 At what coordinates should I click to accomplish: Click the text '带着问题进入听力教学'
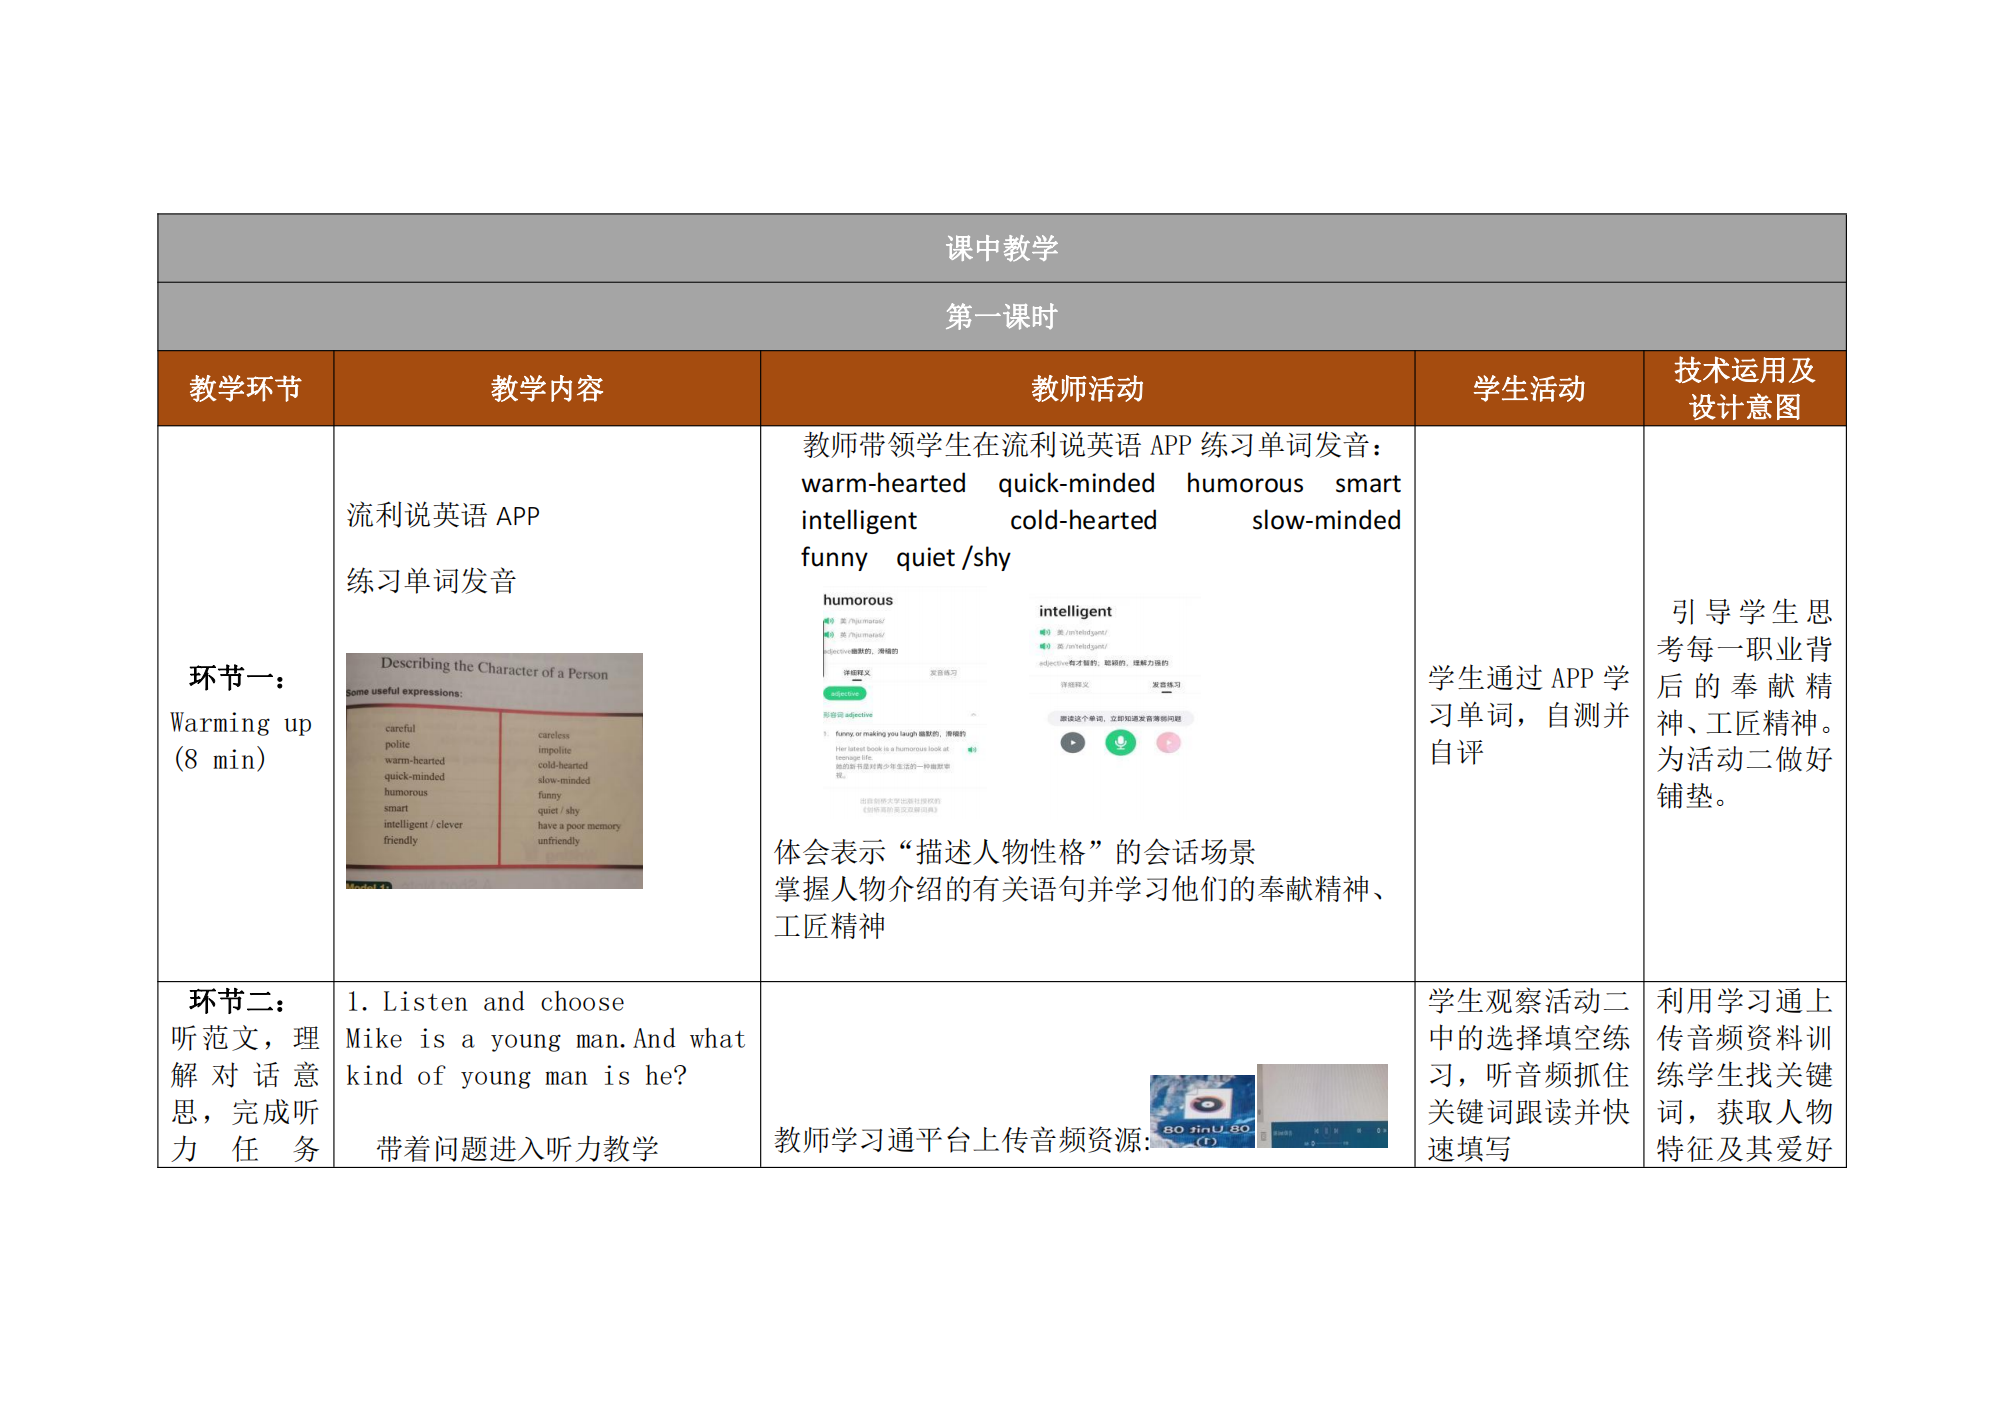coord(517,1149)
